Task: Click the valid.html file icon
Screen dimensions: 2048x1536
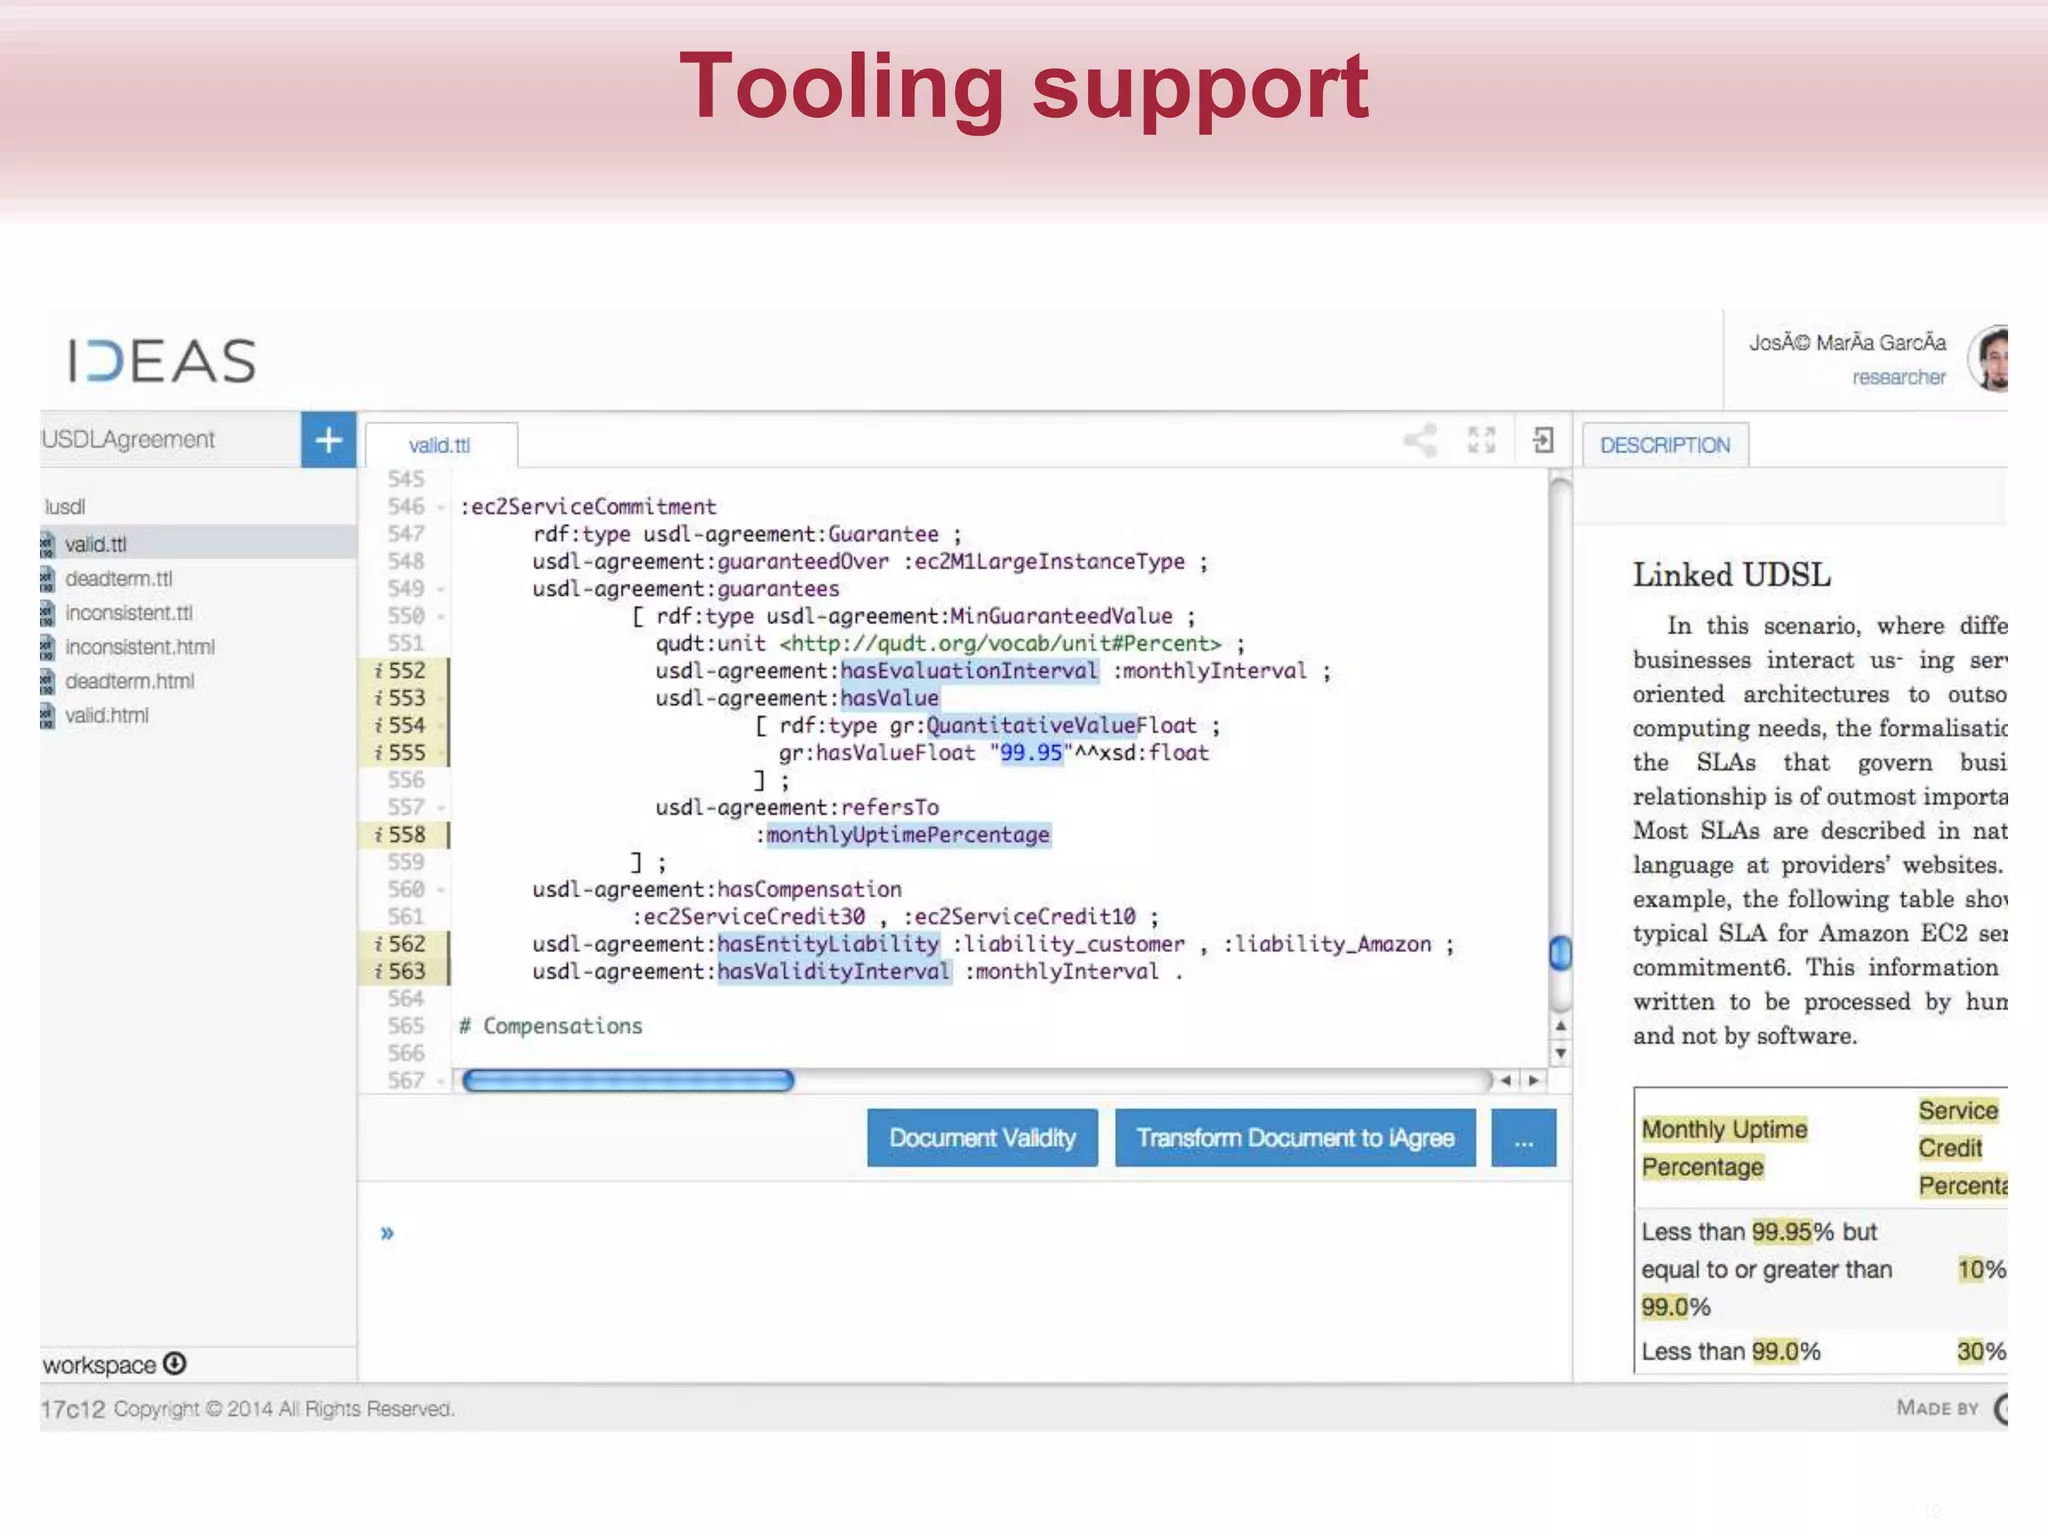Action: point(47,715)
